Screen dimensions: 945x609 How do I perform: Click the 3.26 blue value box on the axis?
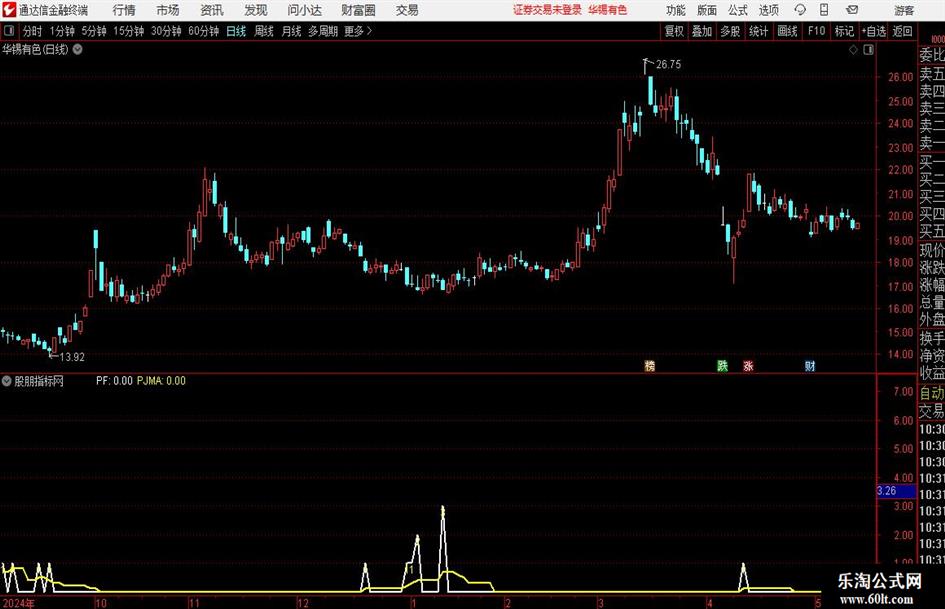click(x=896, y=491)
